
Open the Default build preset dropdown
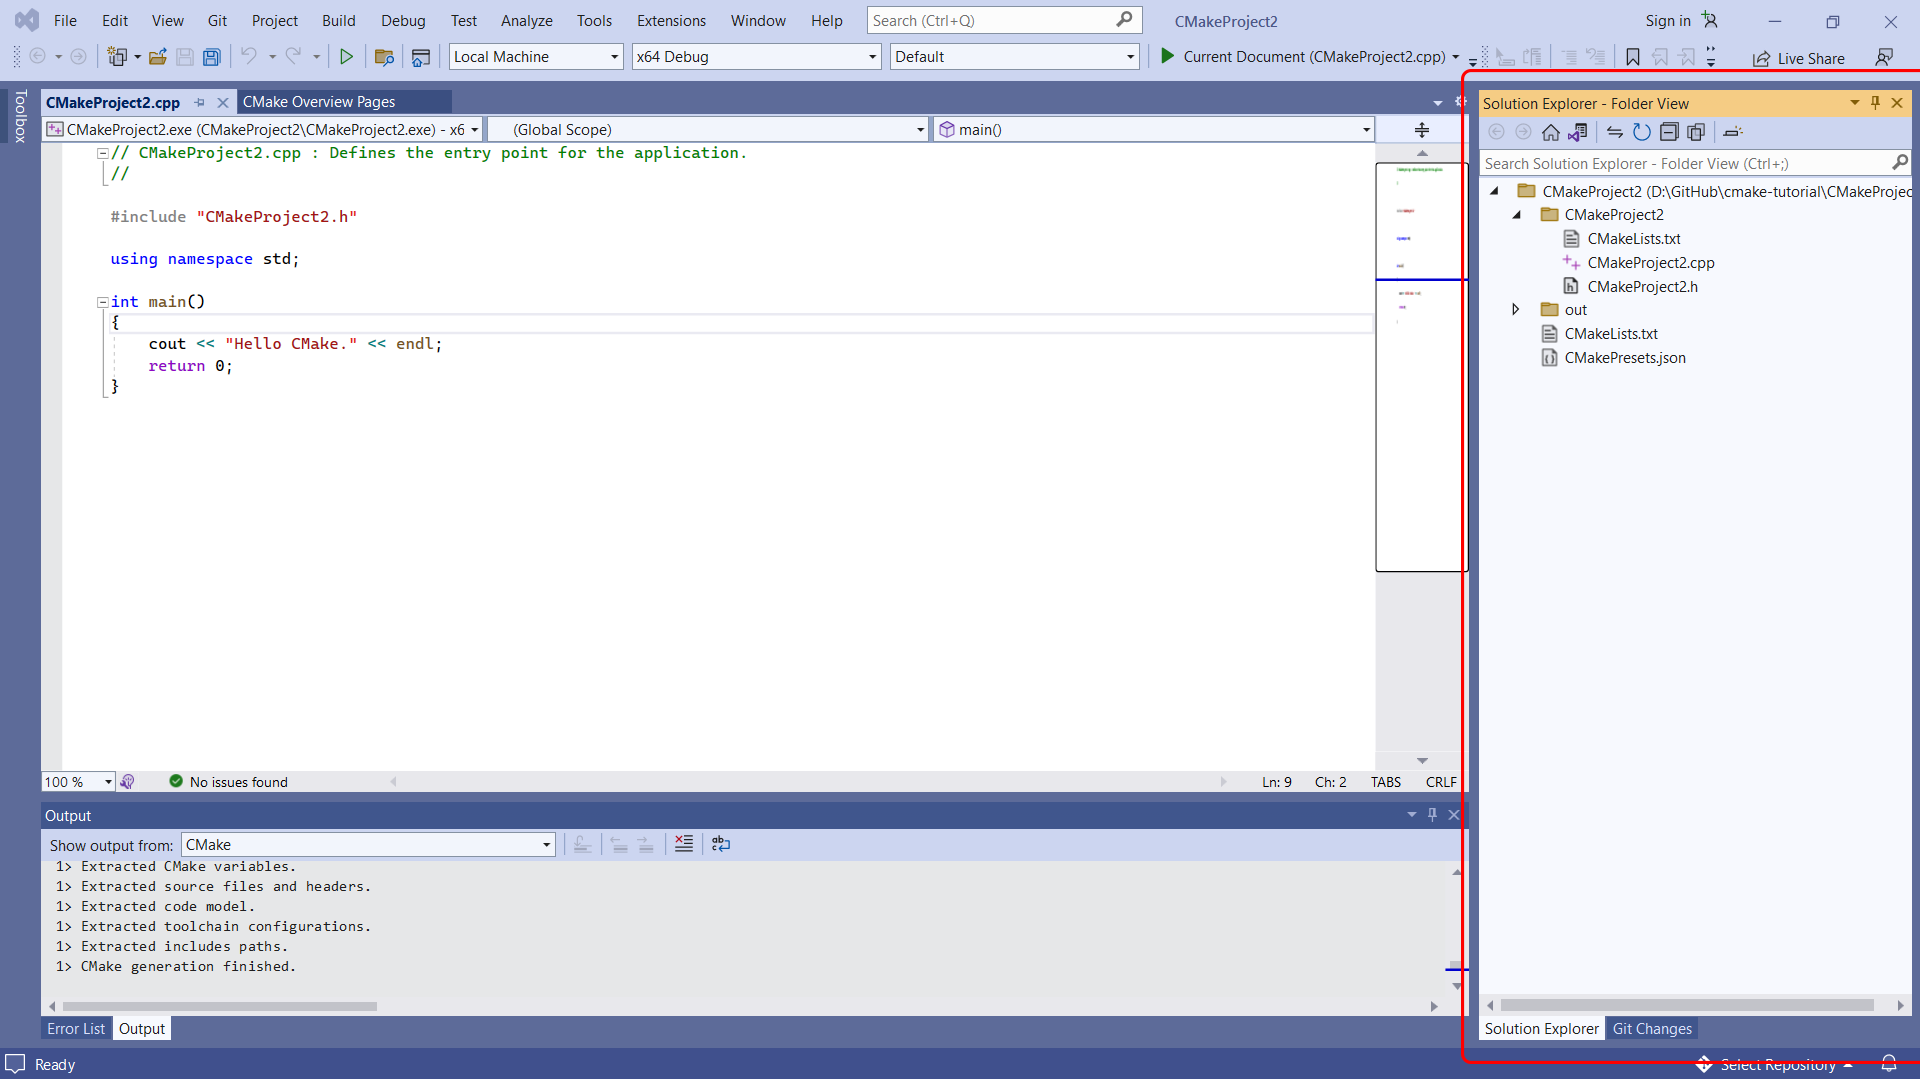(1014, 57)
